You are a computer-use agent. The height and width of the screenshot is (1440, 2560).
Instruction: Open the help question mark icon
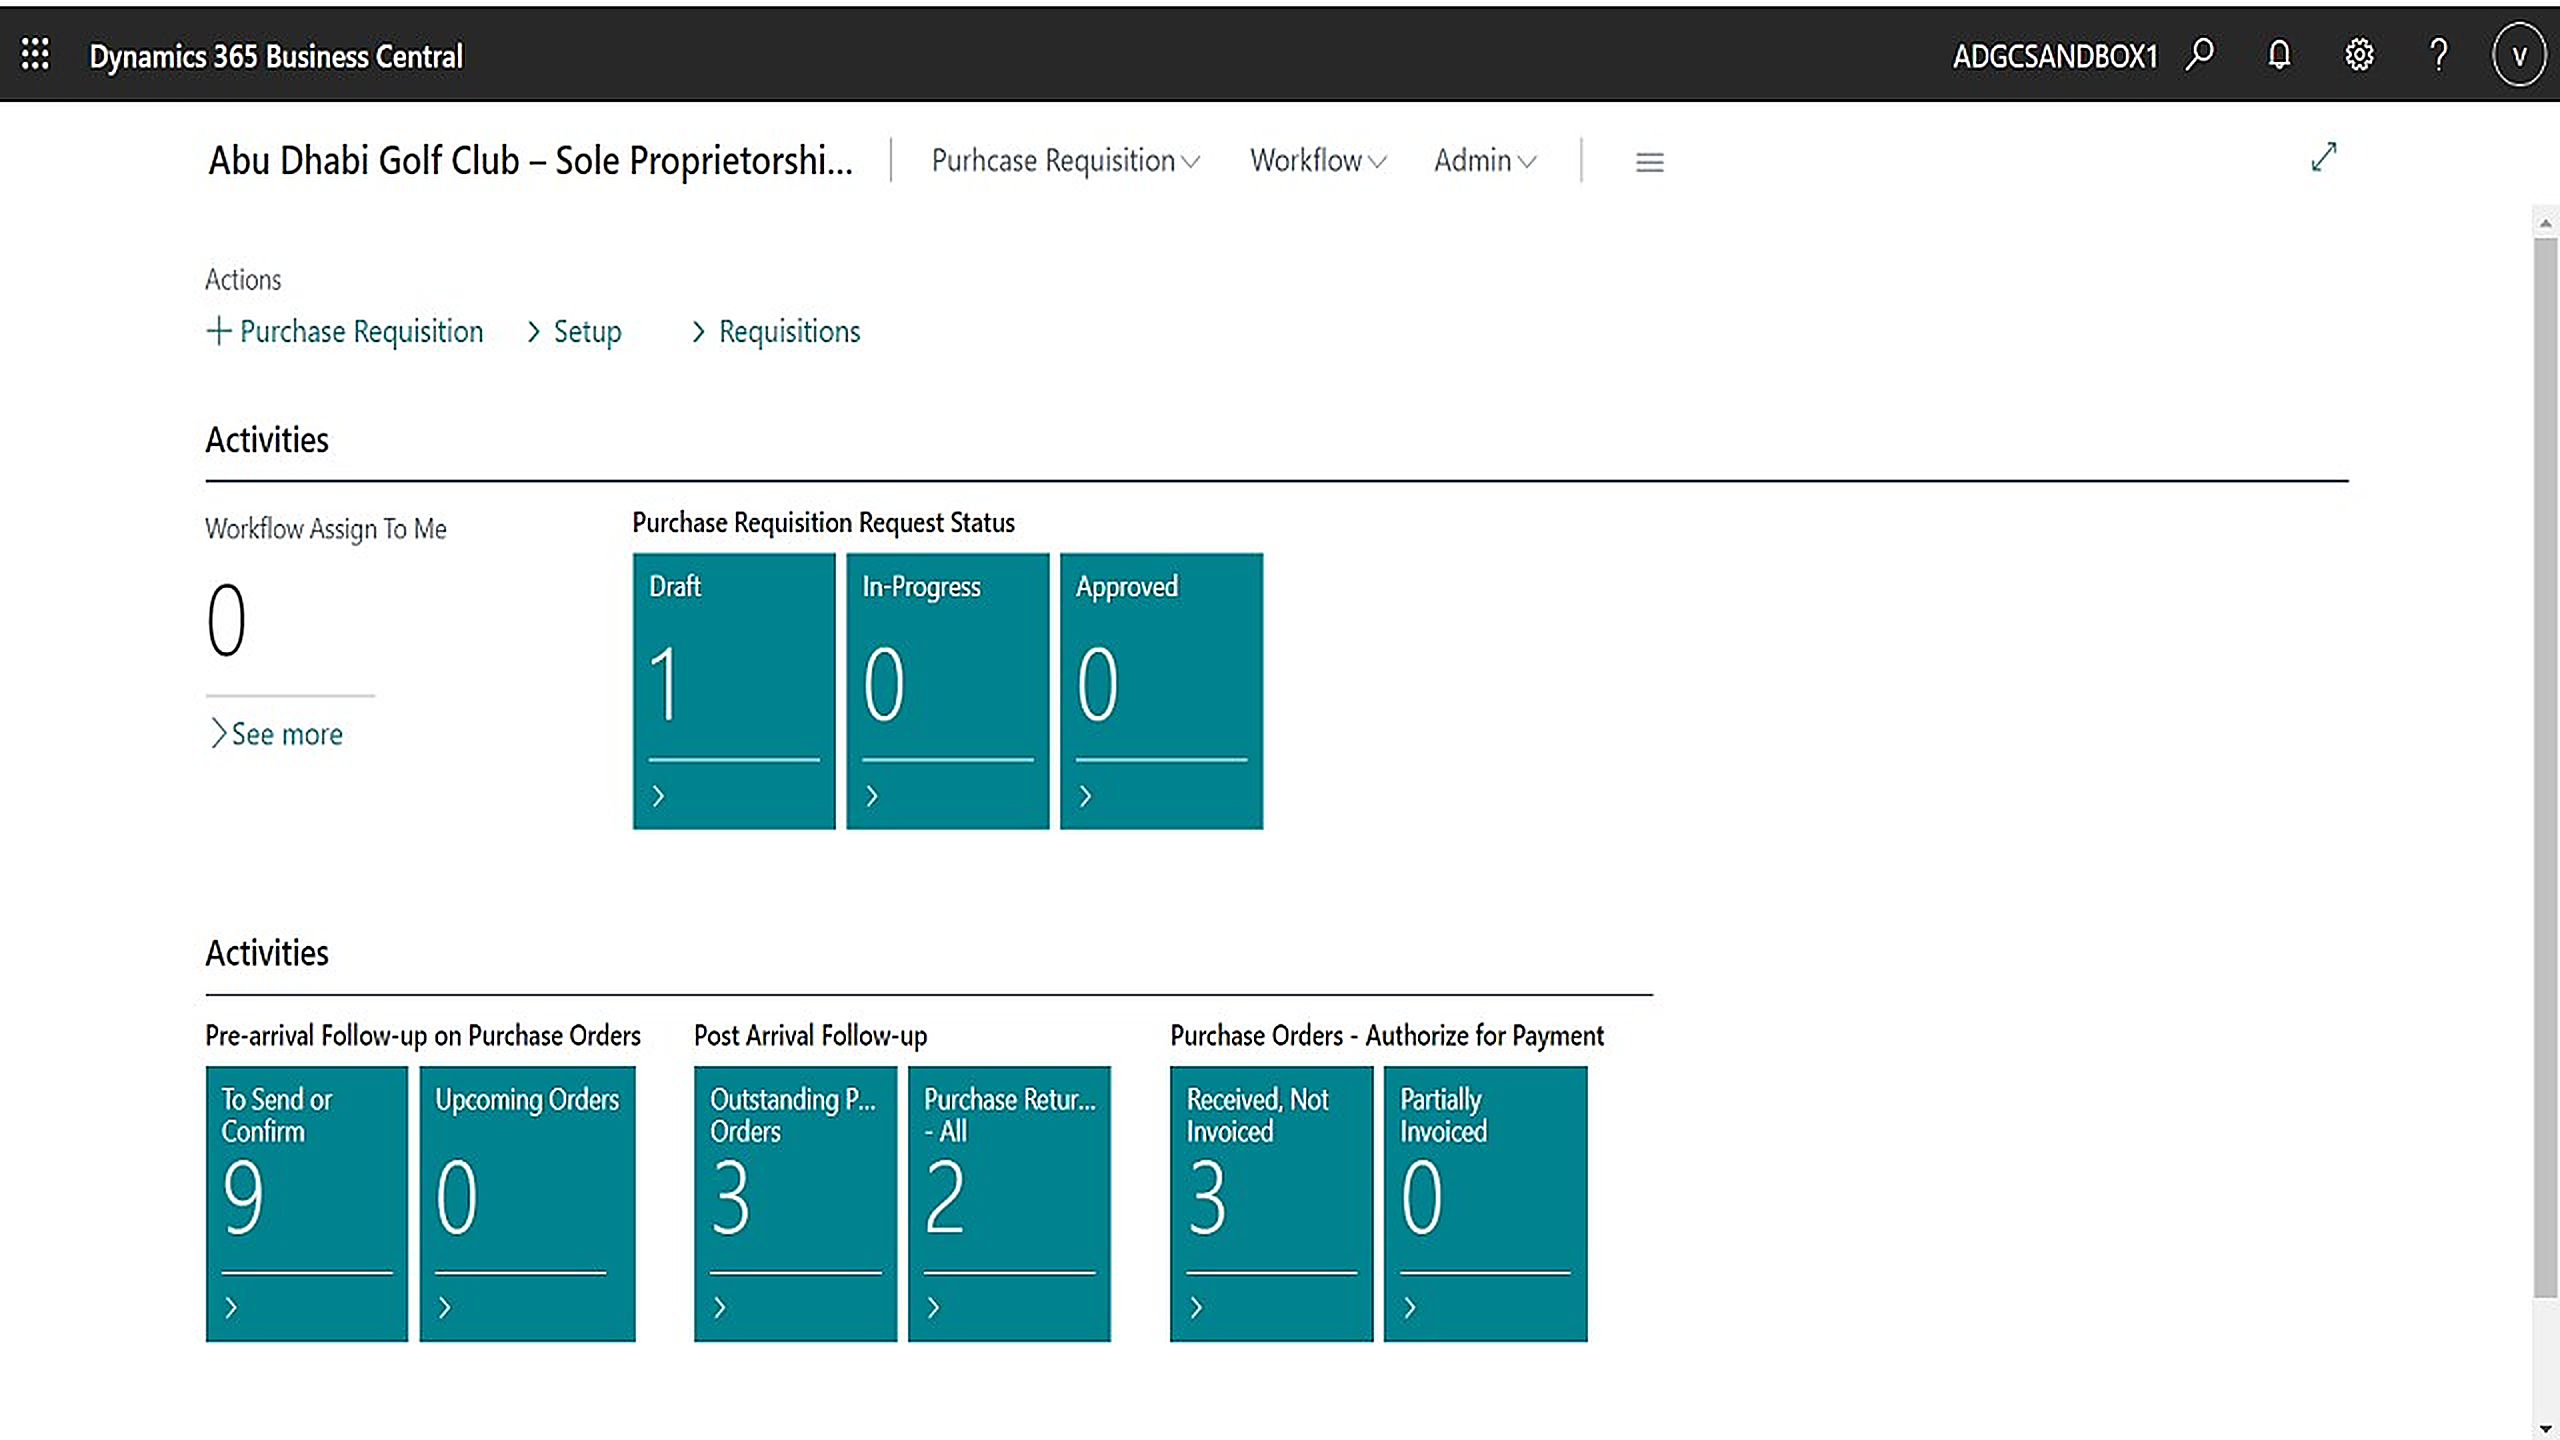coord(2439,54)
